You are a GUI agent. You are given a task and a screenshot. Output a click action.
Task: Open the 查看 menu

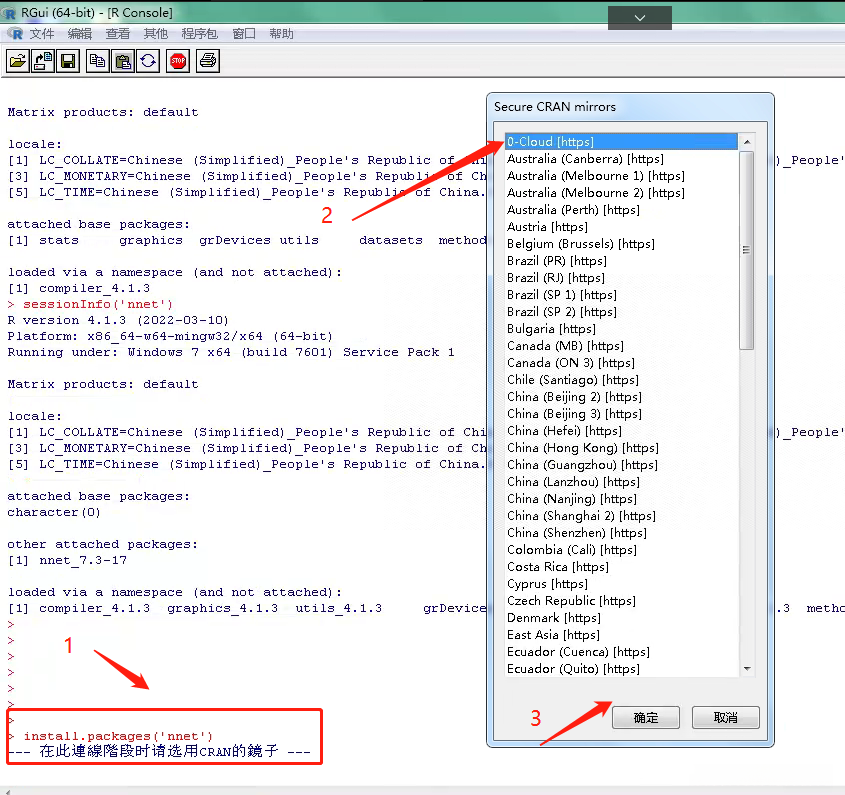tap(117, 34)
